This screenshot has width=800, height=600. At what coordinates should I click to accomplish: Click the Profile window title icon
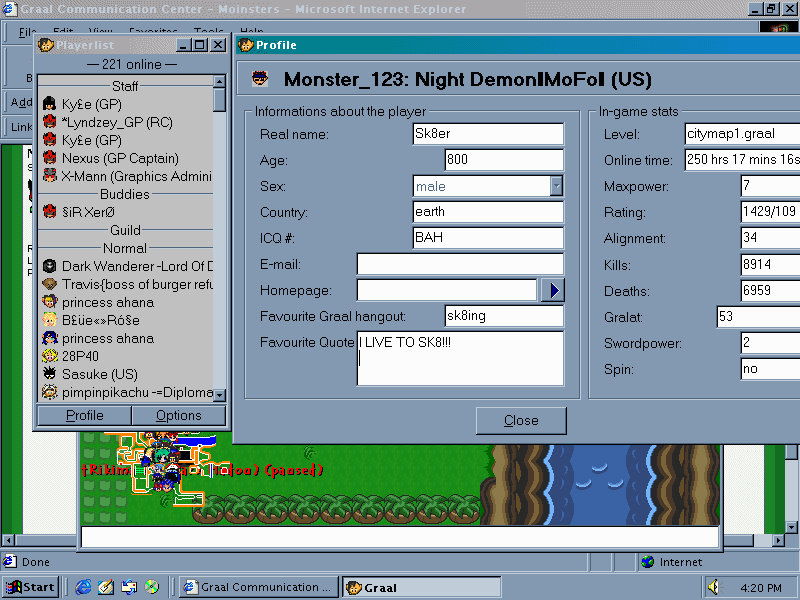click(246, 45)
